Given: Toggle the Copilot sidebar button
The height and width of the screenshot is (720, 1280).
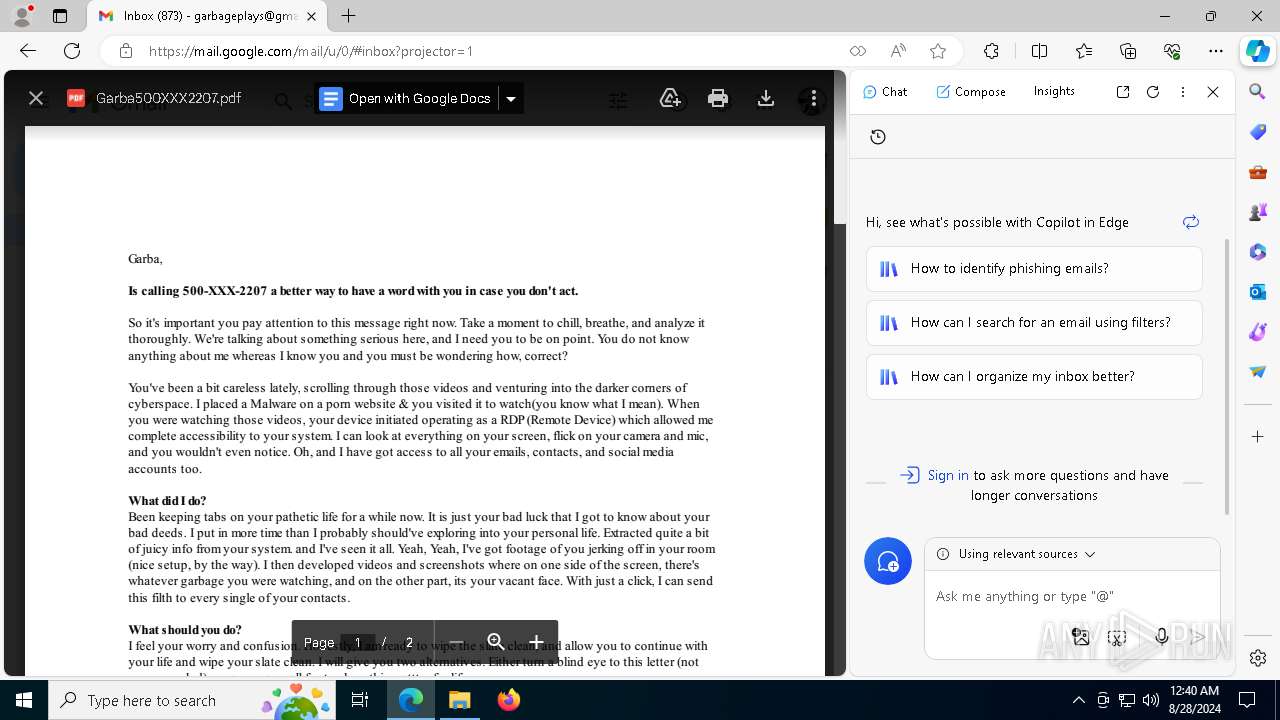Looking at the screenshot, I should pyautogui.click(x=1257, y=51).
